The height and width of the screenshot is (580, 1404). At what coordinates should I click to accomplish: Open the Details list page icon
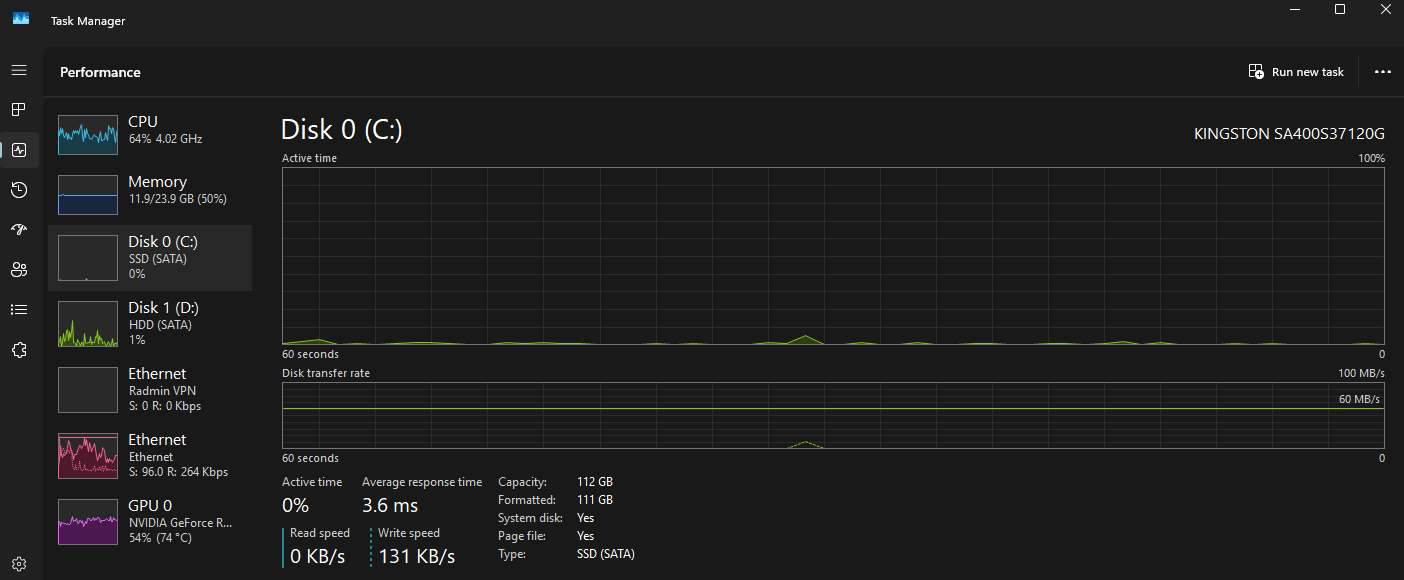[x=19, y=310]
